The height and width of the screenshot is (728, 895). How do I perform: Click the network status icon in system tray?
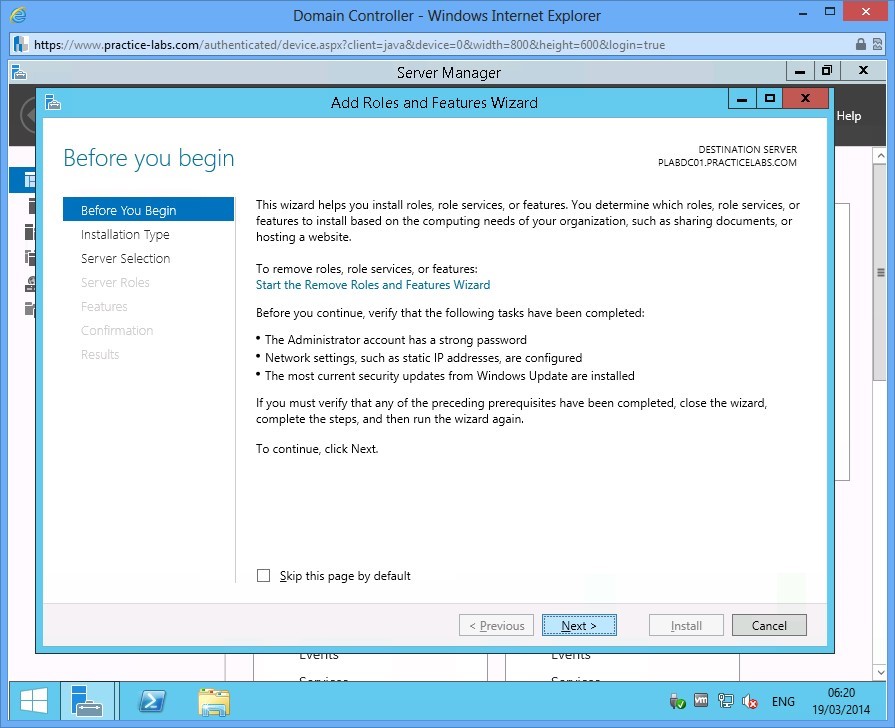click(x=725, y=701)
